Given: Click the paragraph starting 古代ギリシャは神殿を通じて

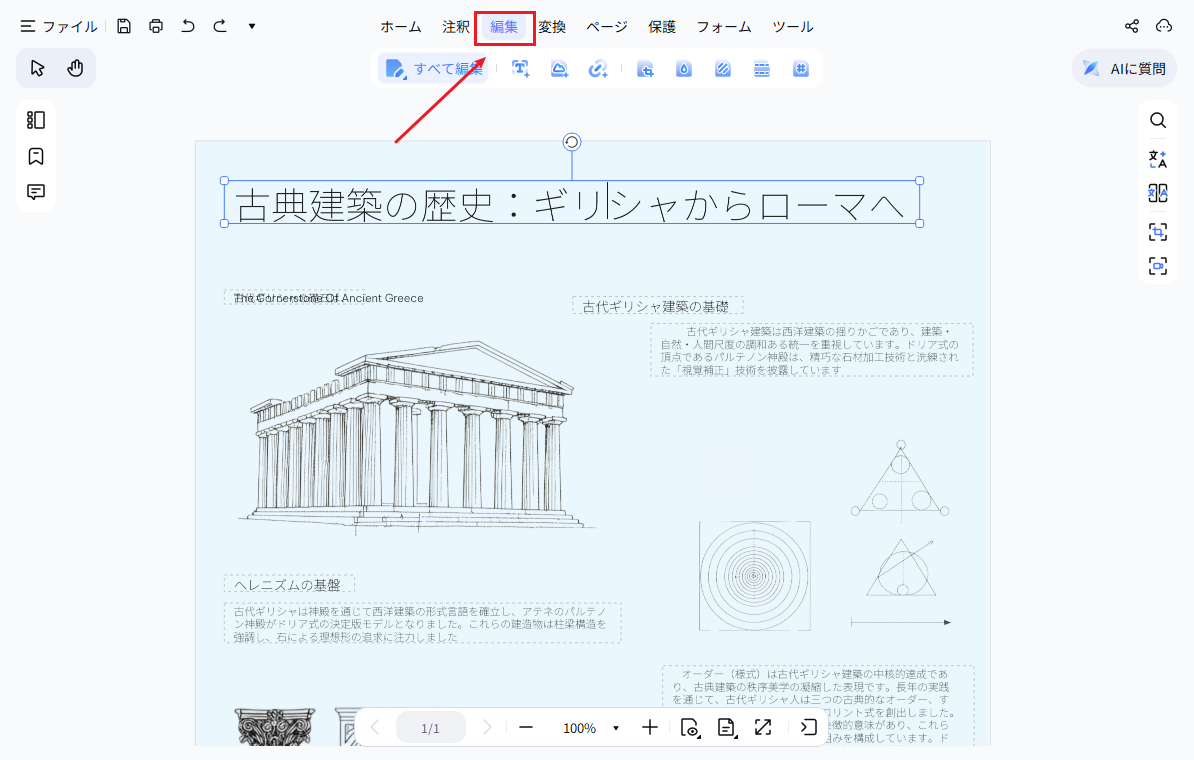Looking at the screenshot, I should (423, 624).
